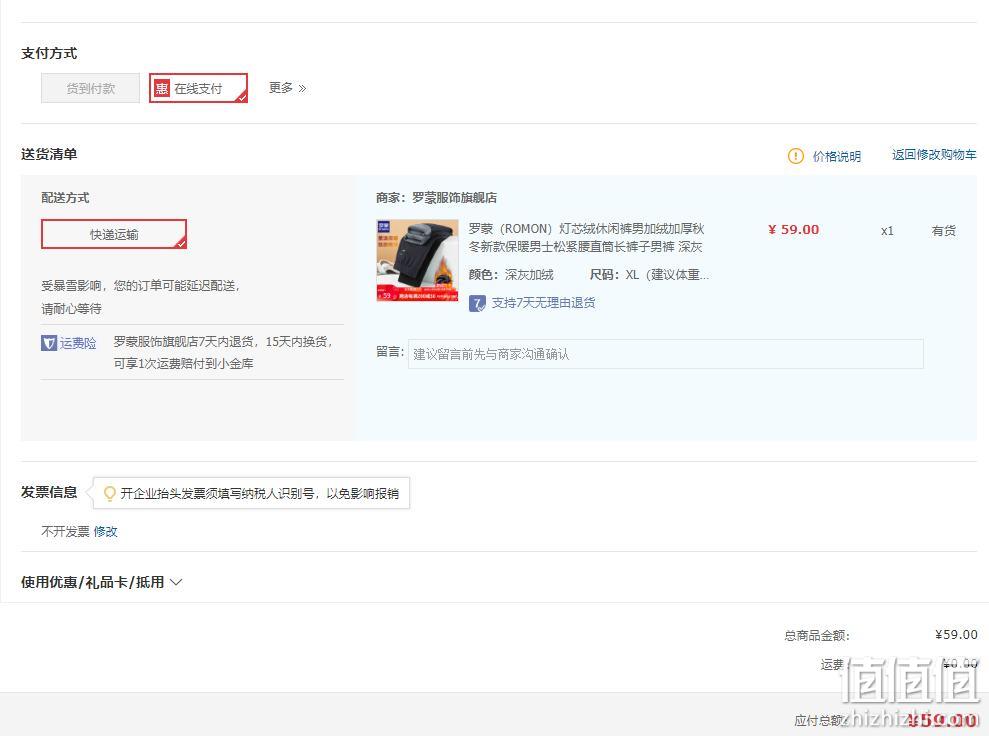Click the 商家: 罗蒙服饰旗舰店 merchant name

click(x=436, y=197)
